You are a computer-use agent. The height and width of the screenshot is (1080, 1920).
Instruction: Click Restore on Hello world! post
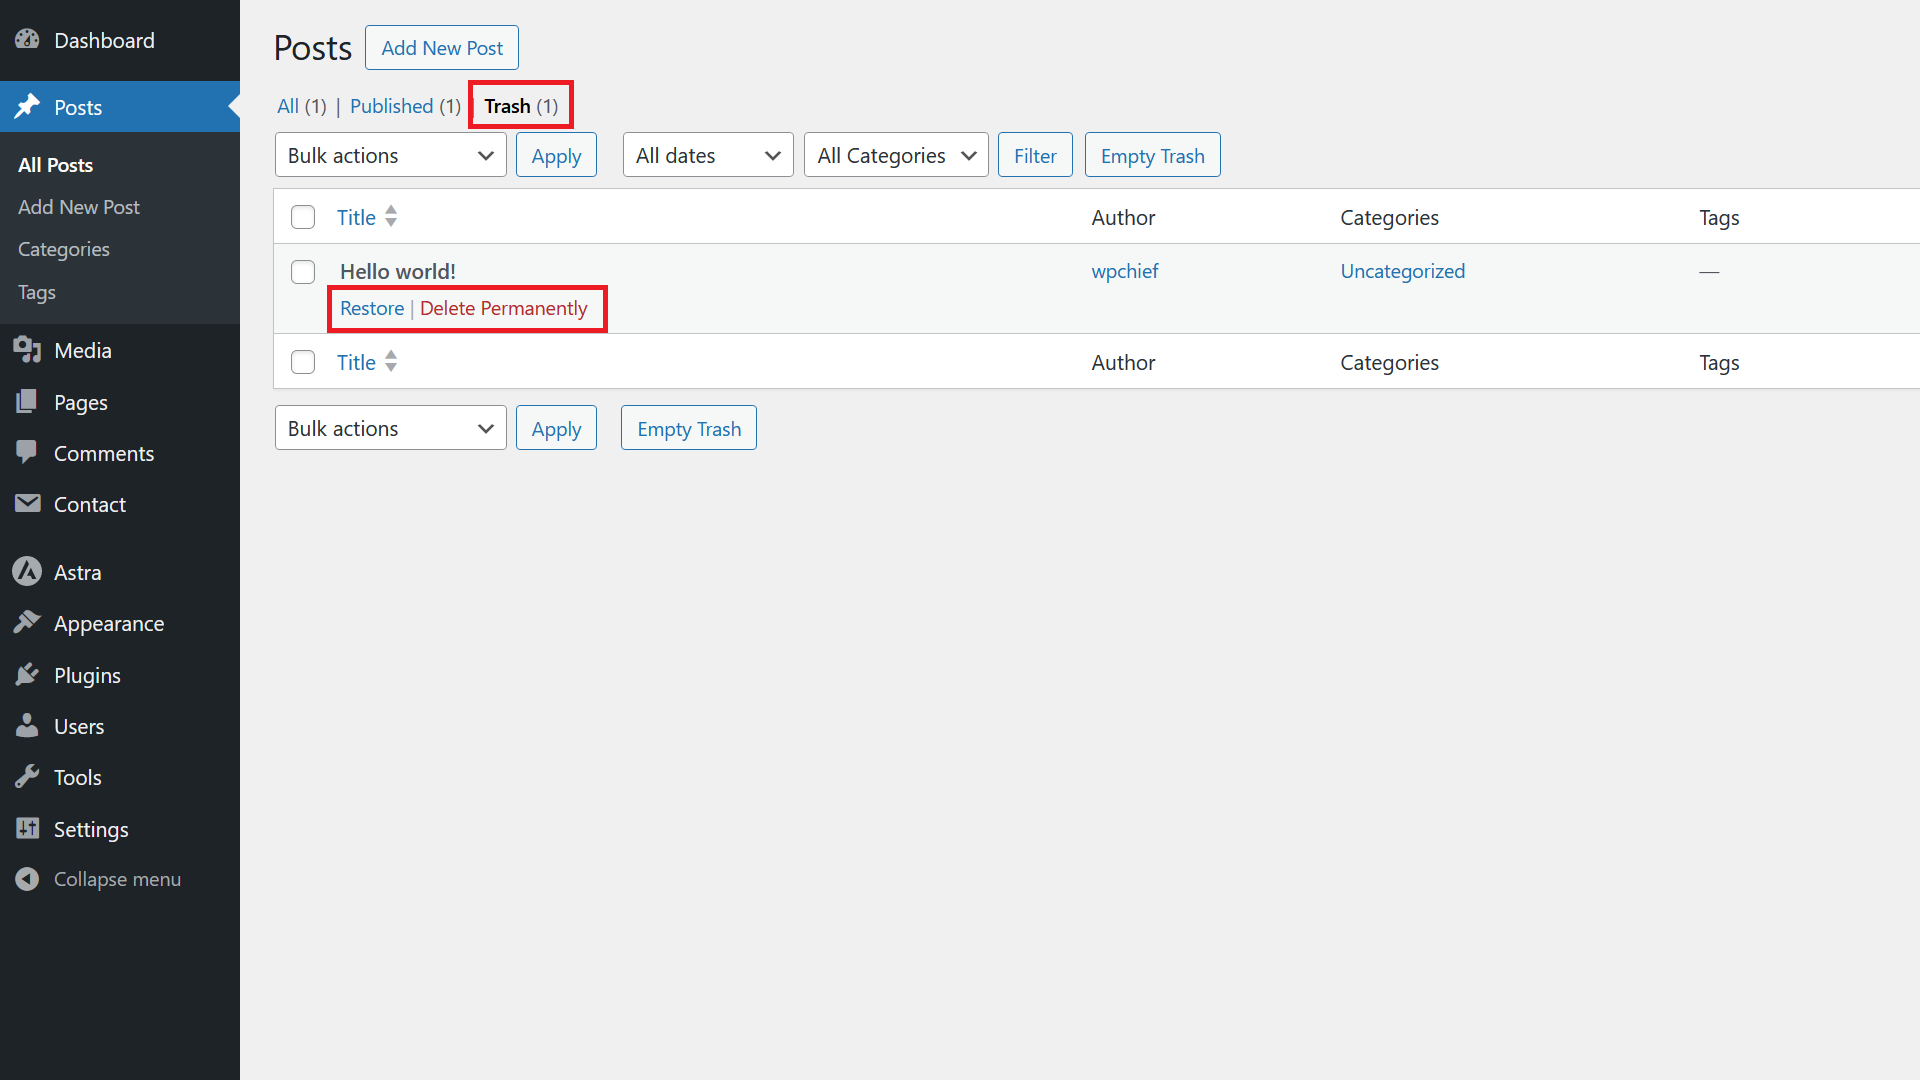click(371, 307)
